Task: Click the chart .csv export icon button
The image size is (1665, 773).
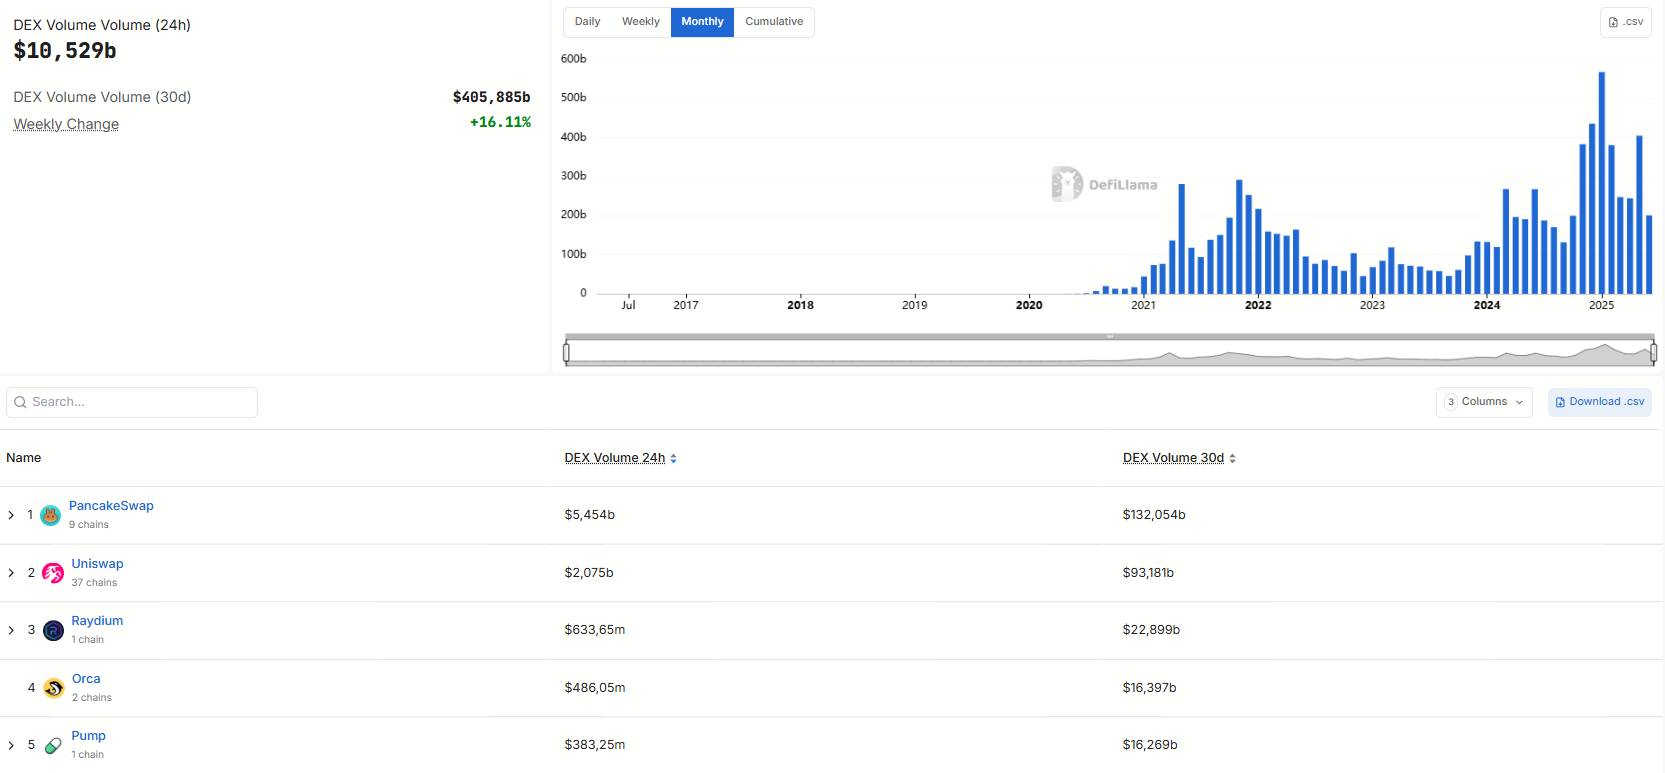Action: [1625, 22]
